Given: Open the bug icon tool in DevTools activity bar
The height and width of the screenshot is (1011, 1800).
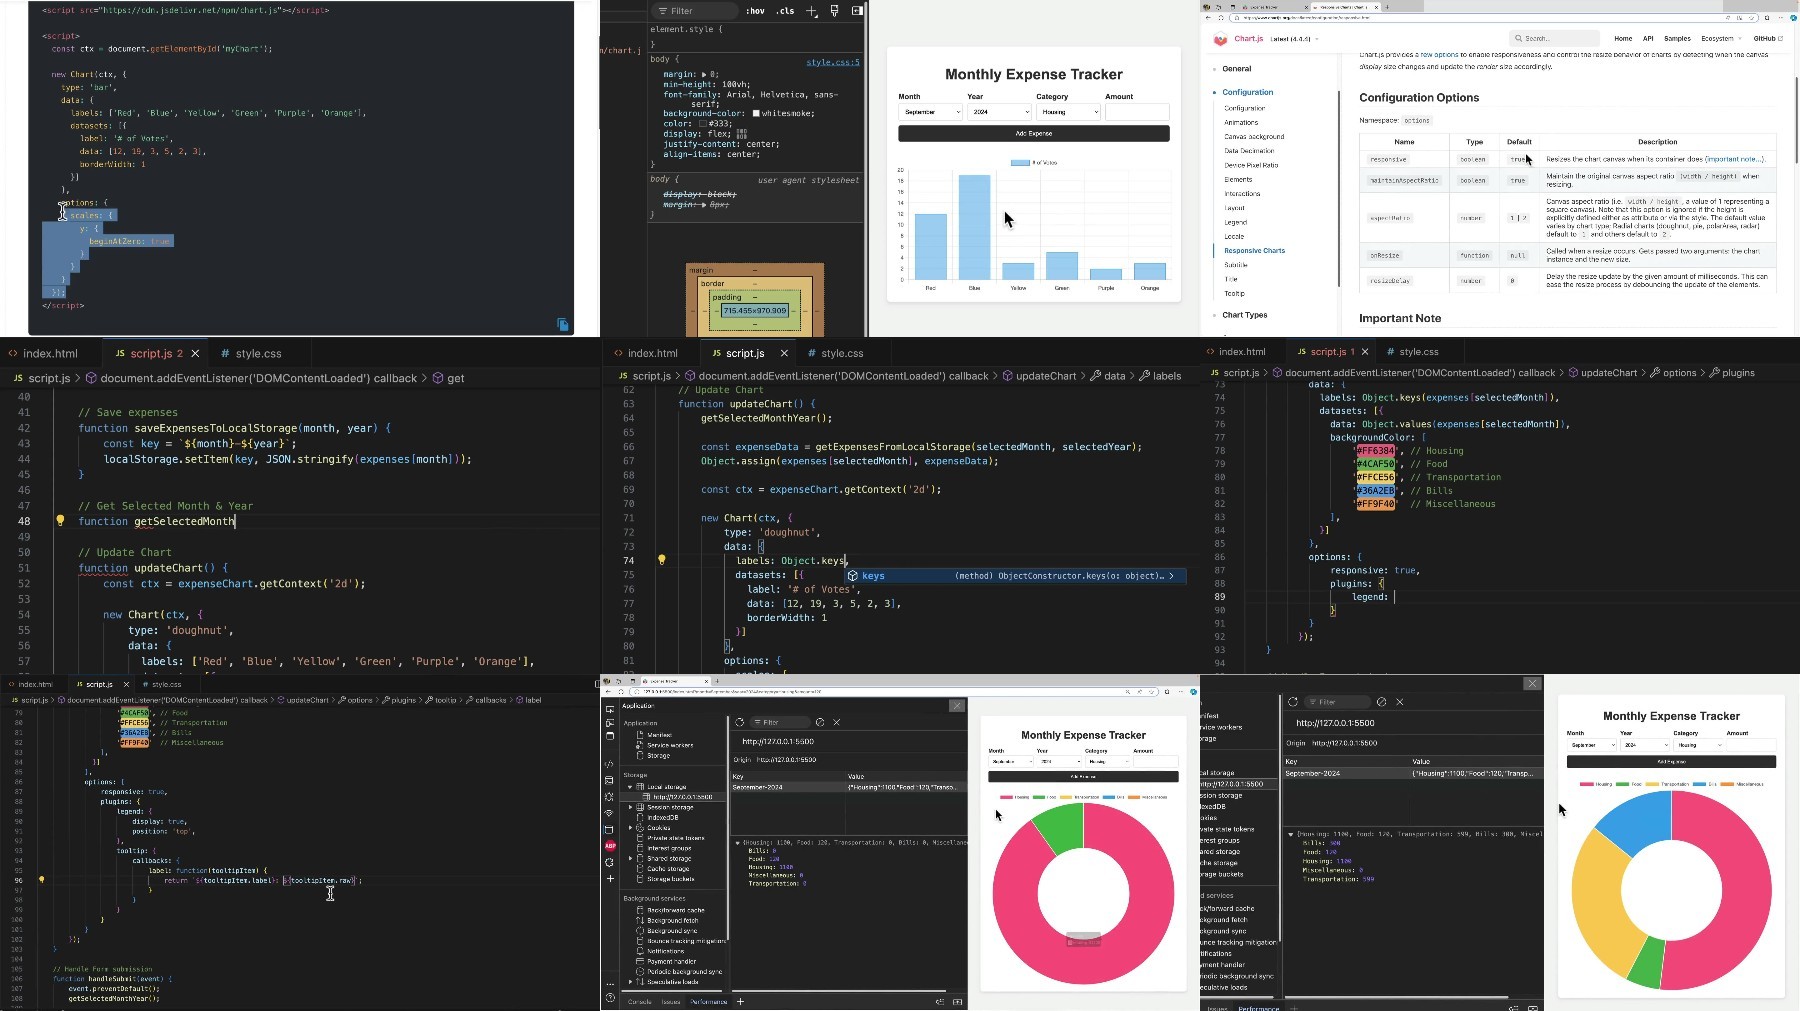Looking at the screenshot, I should (x=610, y=797).
